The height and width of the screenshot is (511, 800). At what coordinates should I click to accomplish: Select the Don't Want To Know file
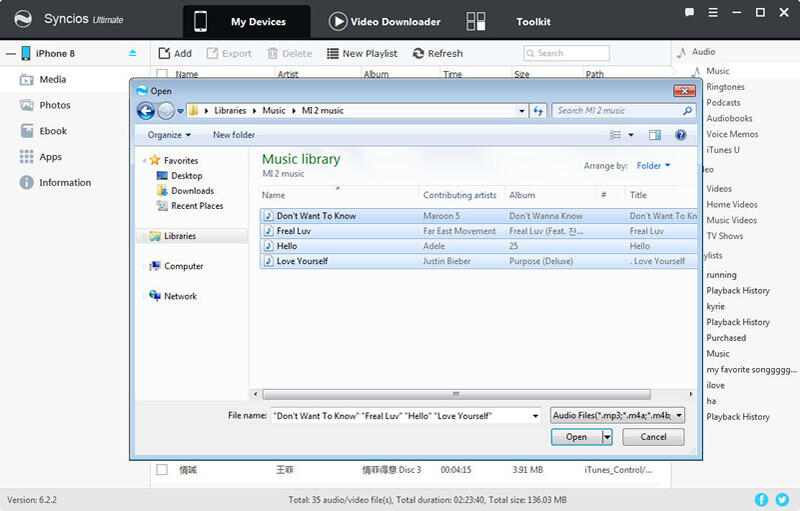tap(479, 216)
